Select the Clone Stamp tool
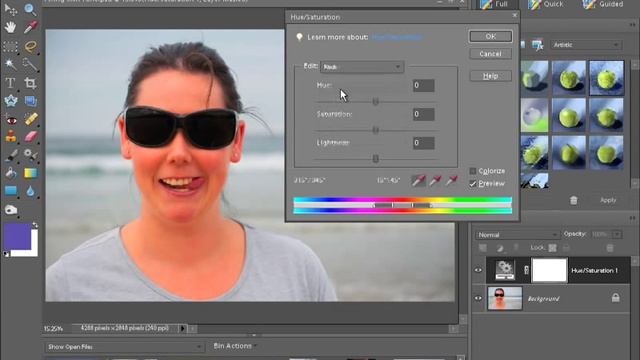 (x=10, y=137)
